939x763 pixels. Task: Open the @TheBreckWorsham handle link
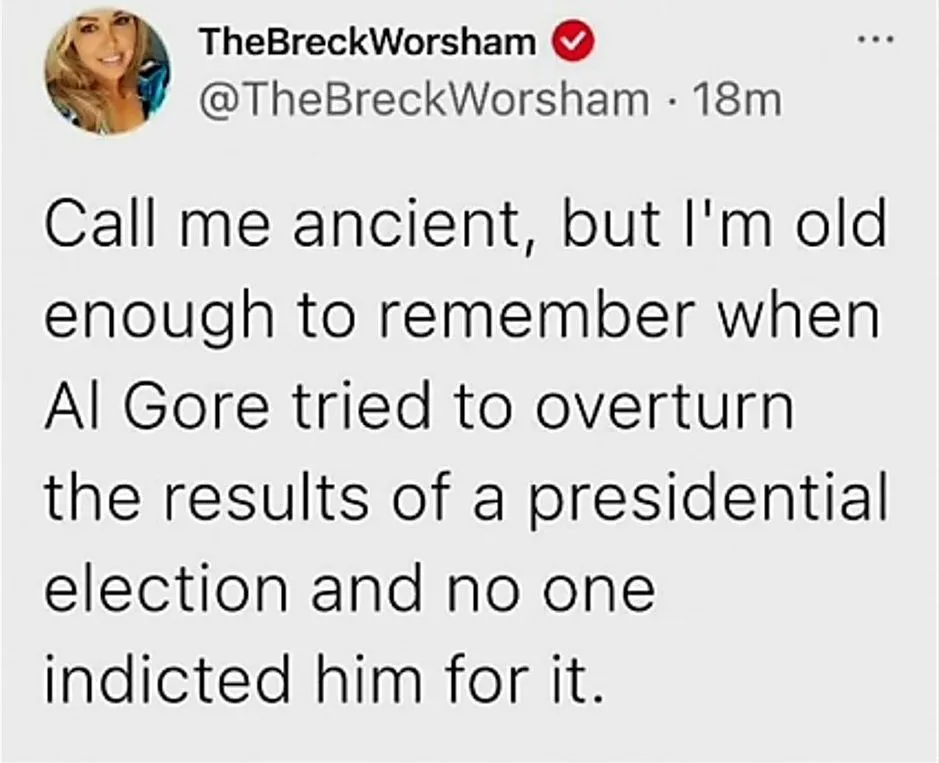point(423,98)
